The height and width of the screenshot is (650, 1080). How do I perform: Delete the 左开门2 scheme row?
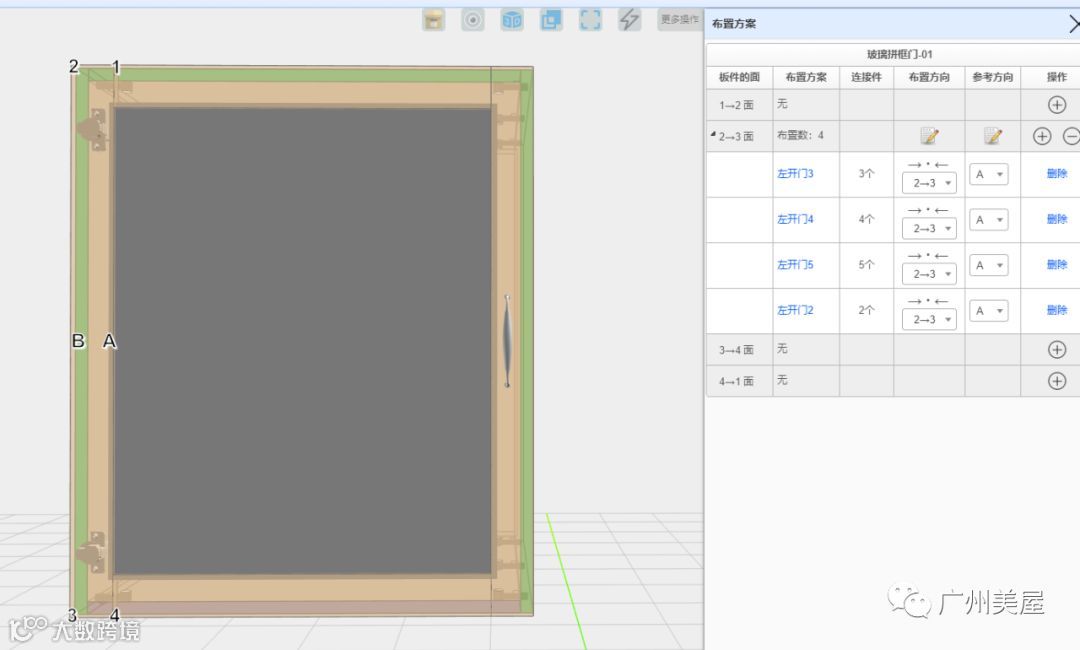1057,310
